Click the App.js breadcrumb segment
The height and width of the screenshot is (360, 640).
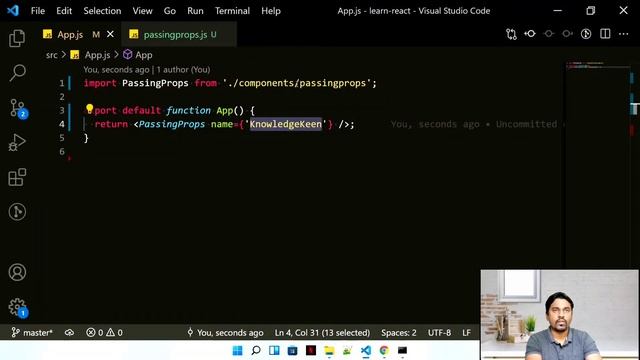[91, 55]
